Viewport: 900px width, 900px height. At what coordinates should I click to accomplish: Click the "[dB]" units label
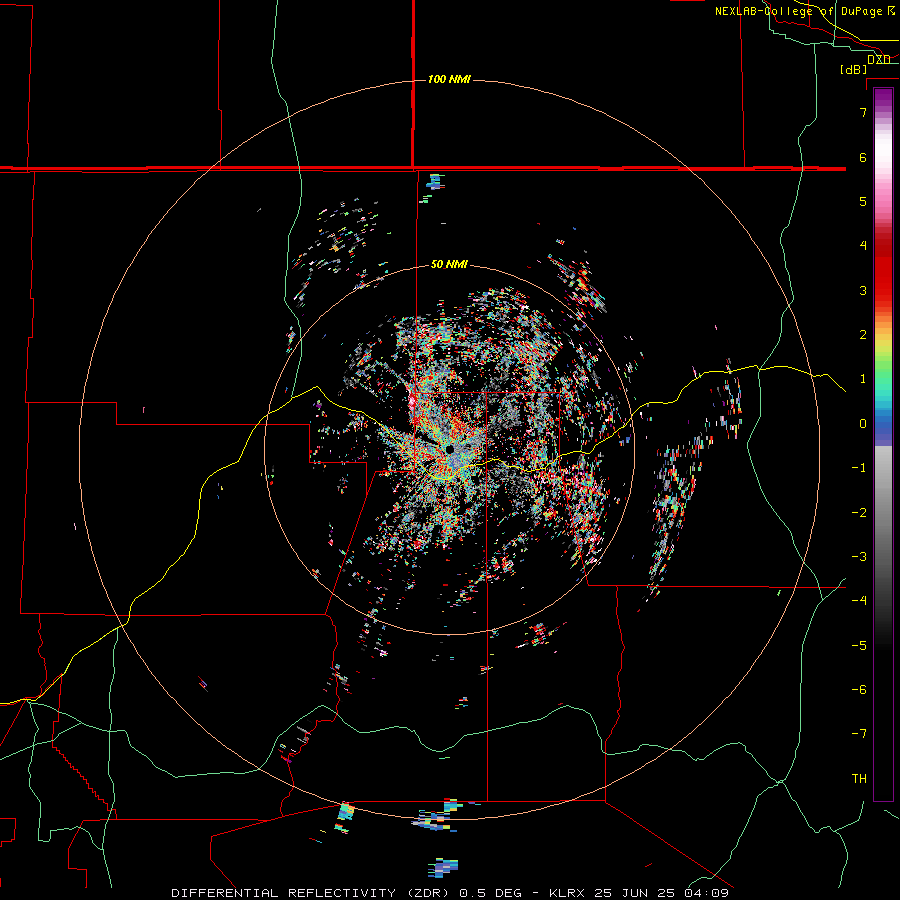[x=854, y=69]
